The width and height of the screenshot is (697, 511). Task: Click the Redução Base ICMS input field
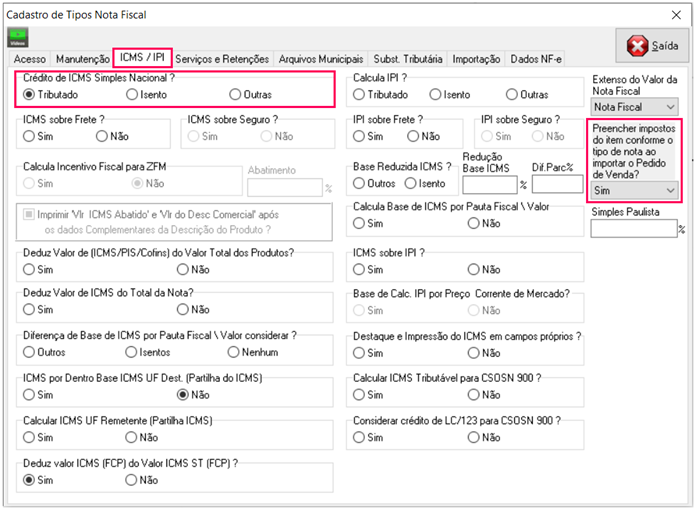click(489, 184)
